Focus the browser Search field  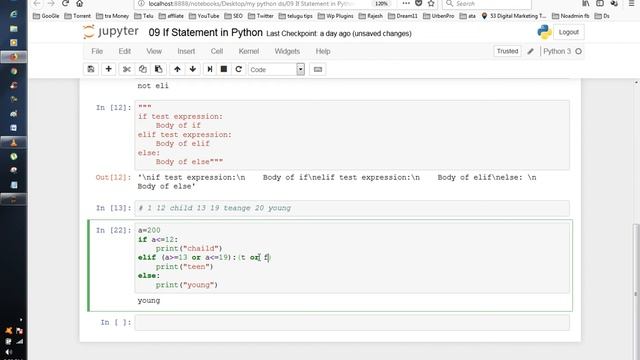[487, 3]
